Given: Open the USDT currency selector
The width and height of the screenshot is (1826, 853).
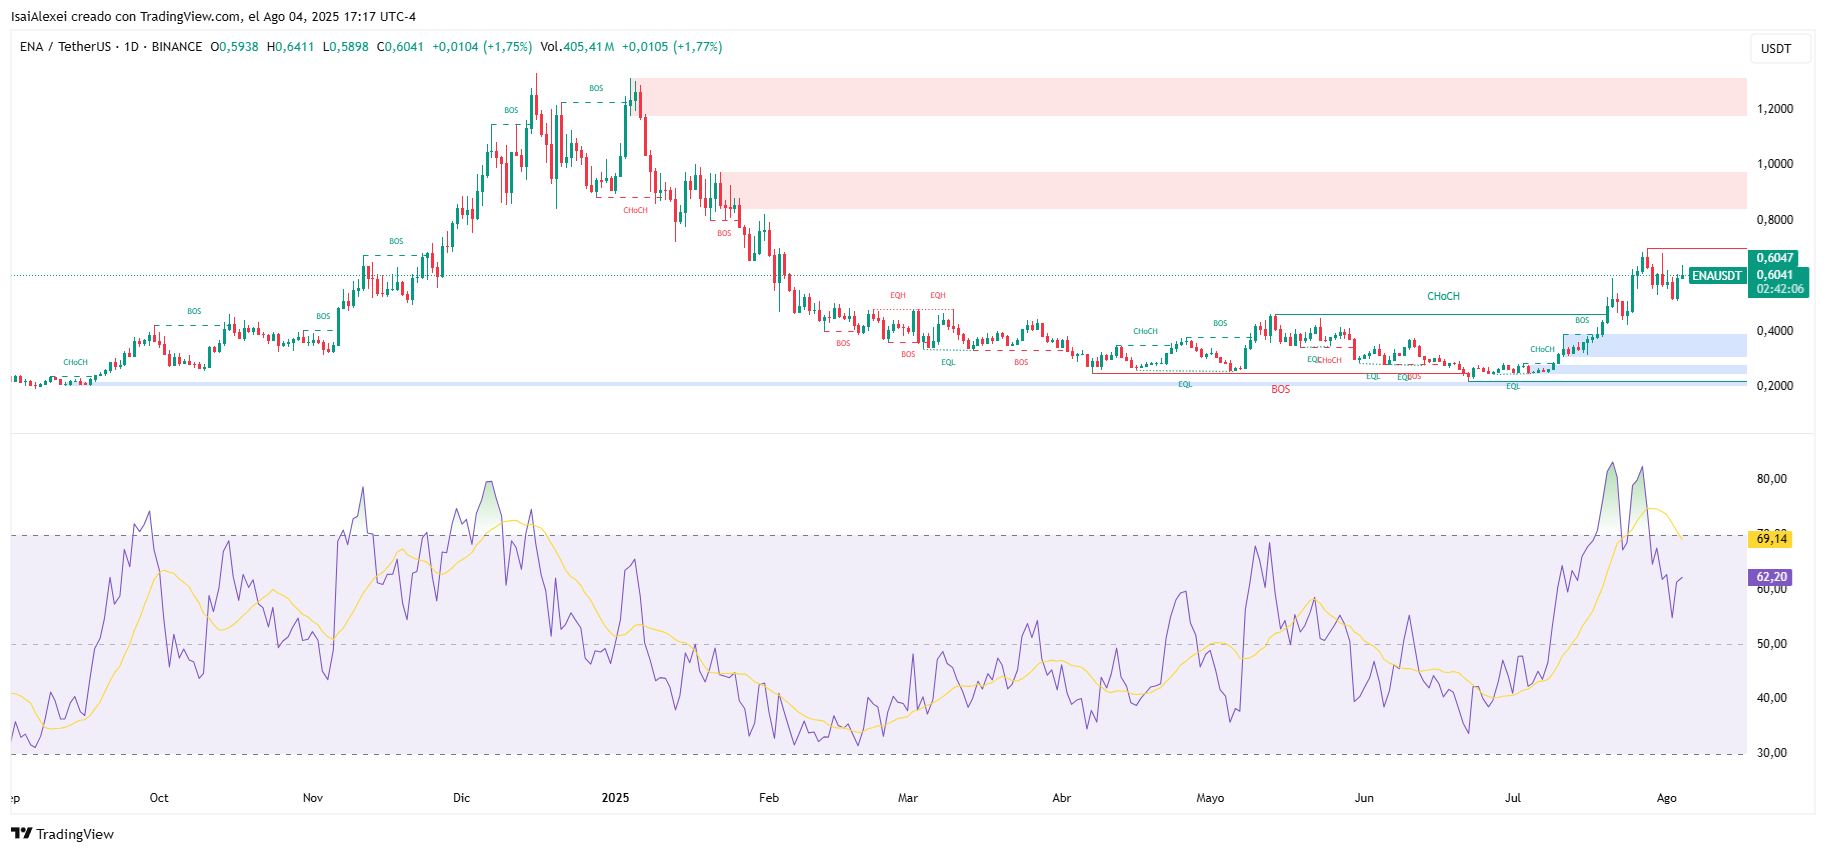Looking at the screenshot, I should coord(1776,48).
